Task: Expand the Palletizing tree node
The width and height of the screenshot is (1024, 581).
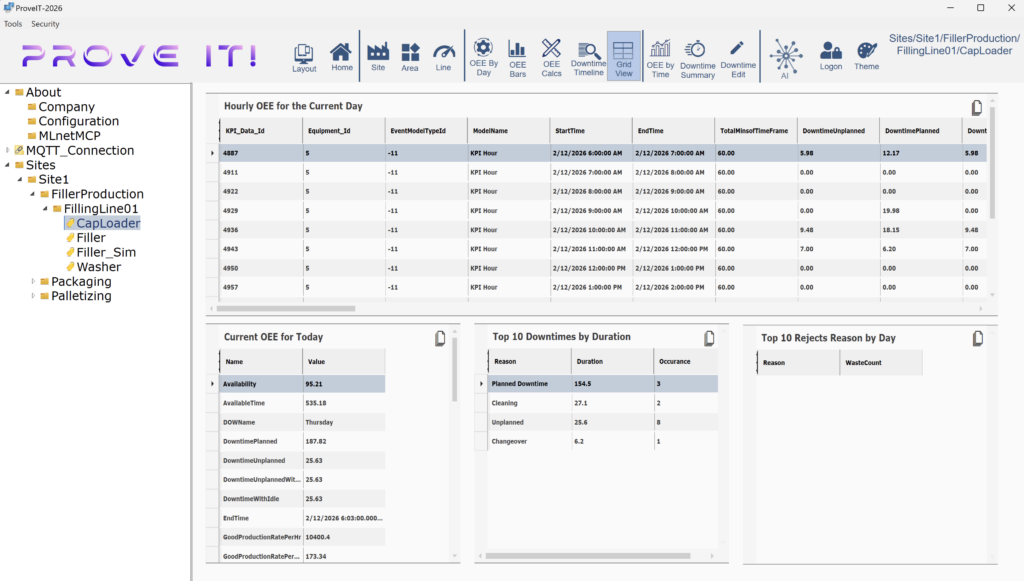Action: [x=31, y=296]
